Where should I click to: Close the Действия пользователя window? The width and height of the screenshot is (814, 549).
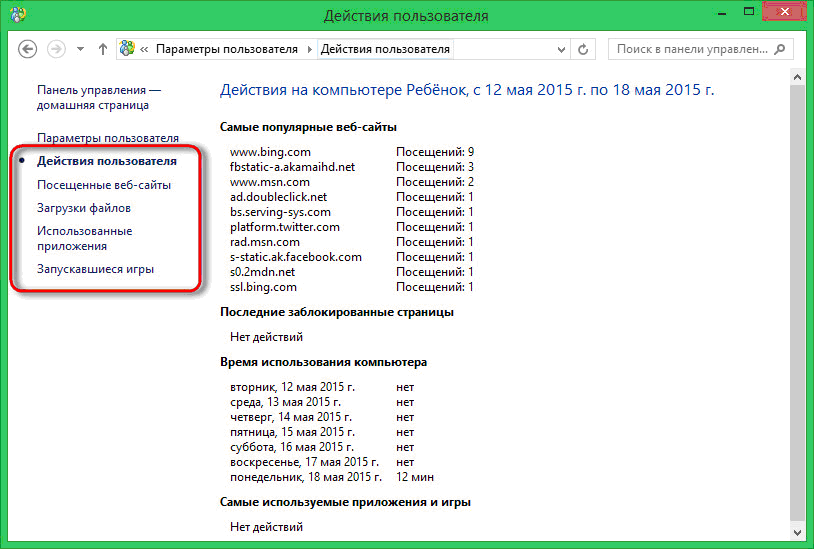pos(784,11)
